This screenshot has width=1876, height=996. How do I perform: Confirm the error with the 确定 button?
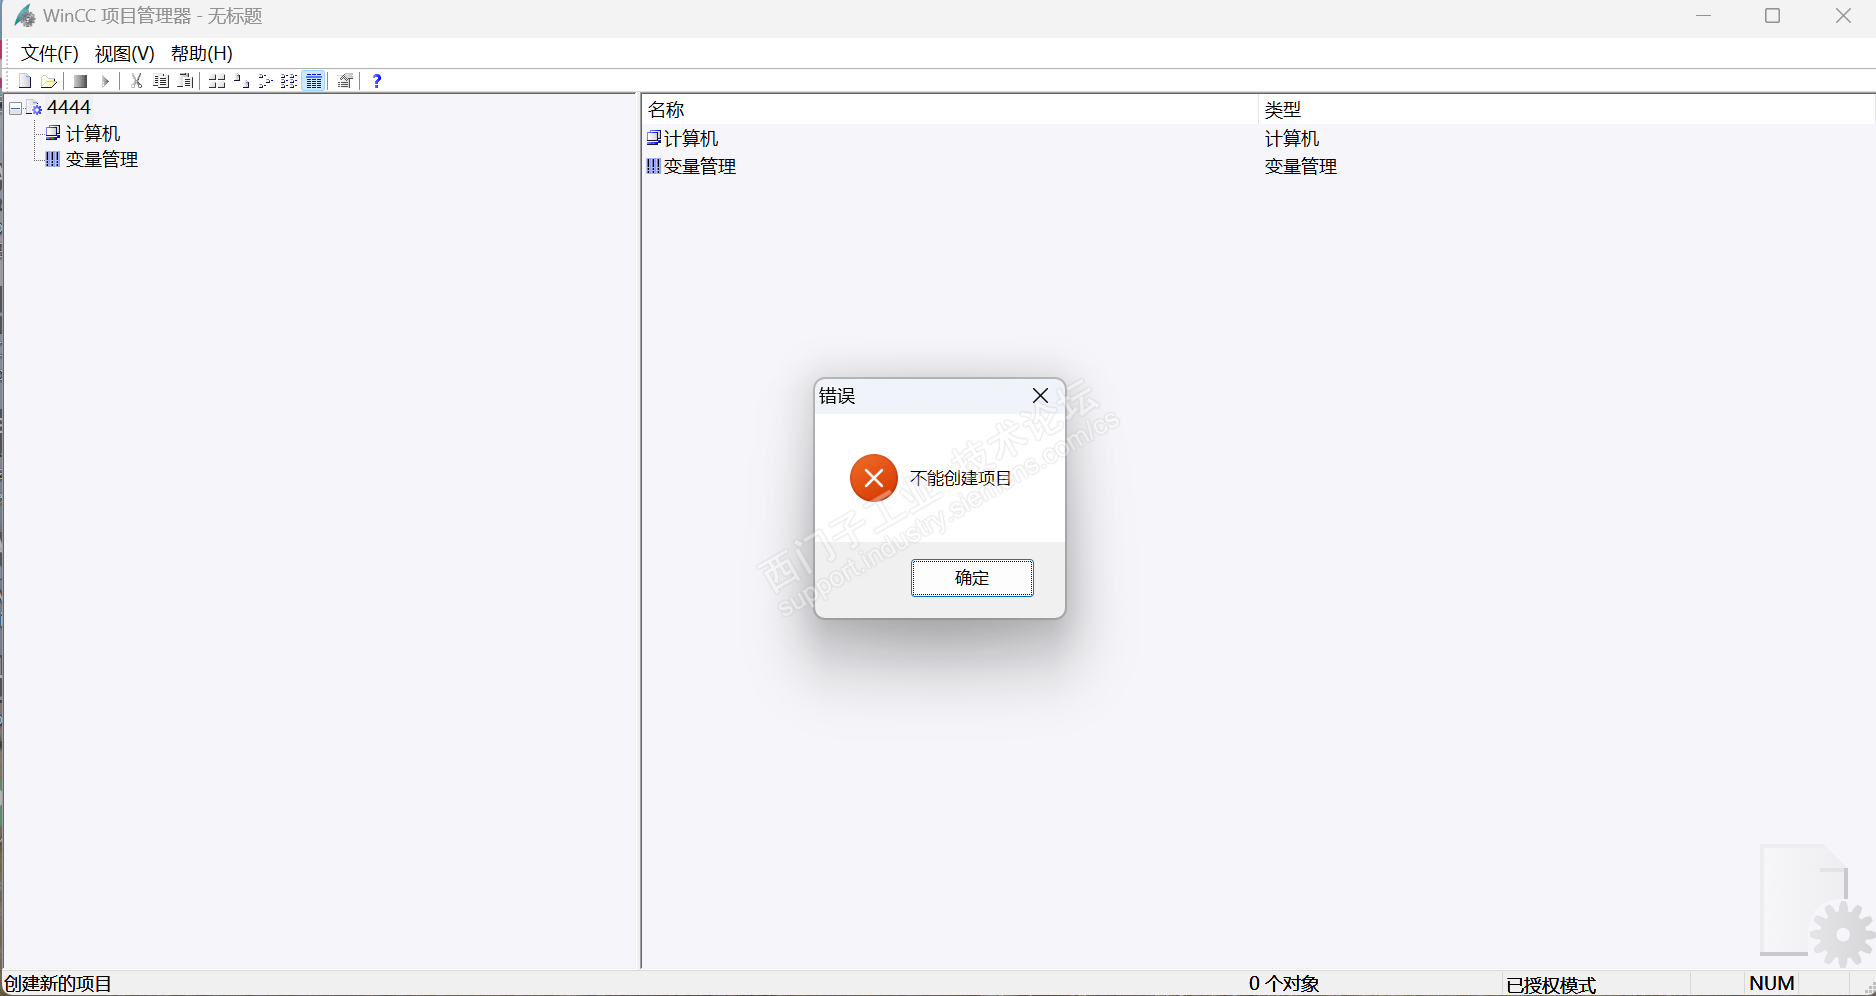[972, 578]
